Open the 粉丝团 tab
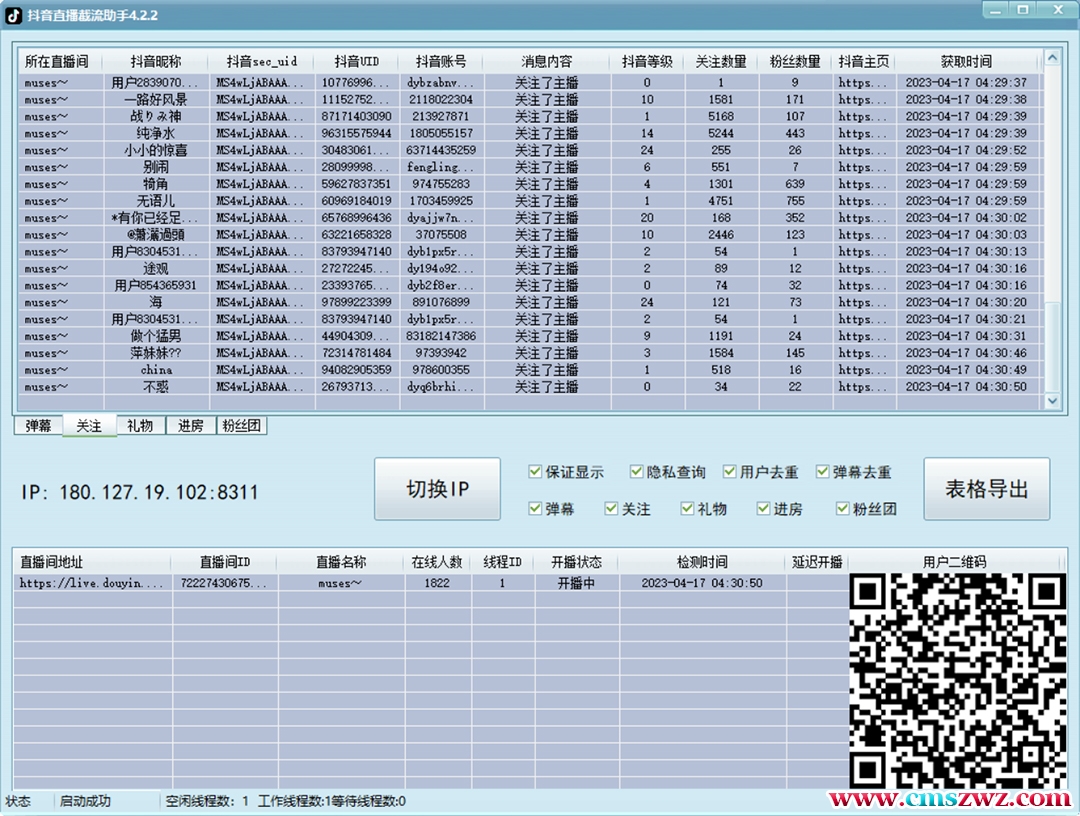1080x816 pixels. click(242, 426)
